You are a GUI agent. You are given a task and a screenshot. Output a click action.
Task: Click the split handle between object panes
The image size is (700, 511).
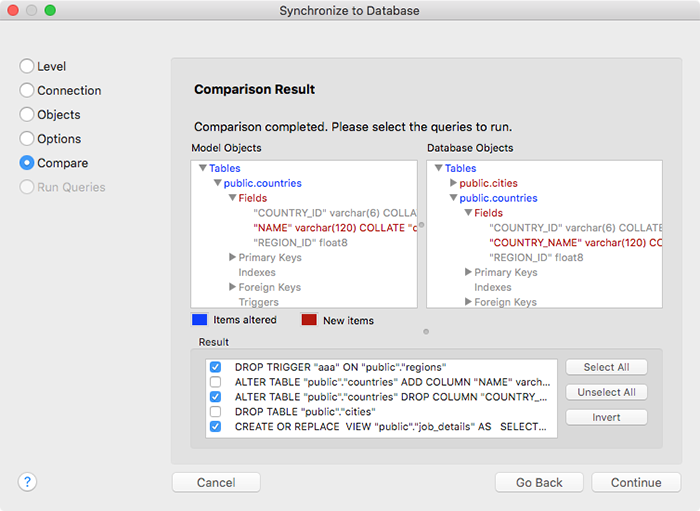[421, 225]
